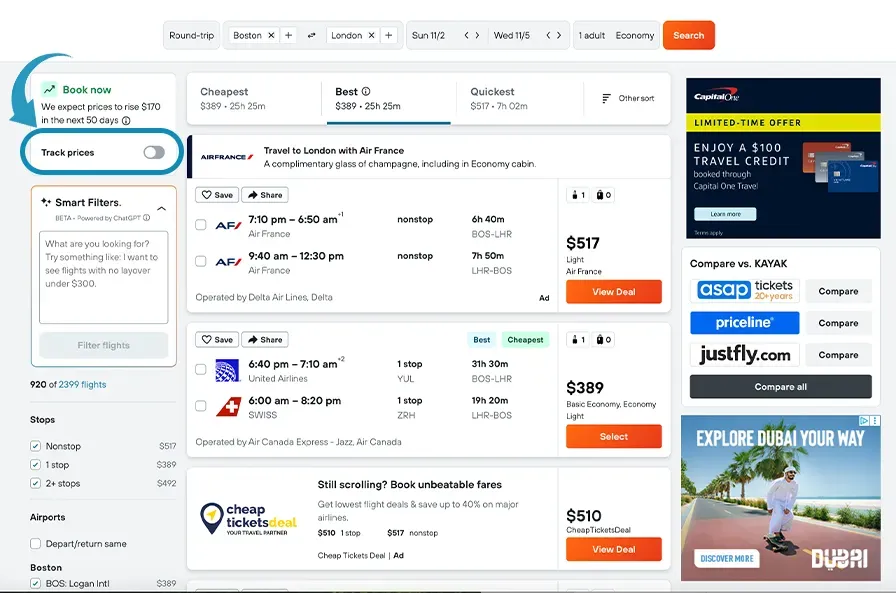Screen dimensions: 896x593
Task: Open the Round-trip dropdown
Action: [190, 34]
